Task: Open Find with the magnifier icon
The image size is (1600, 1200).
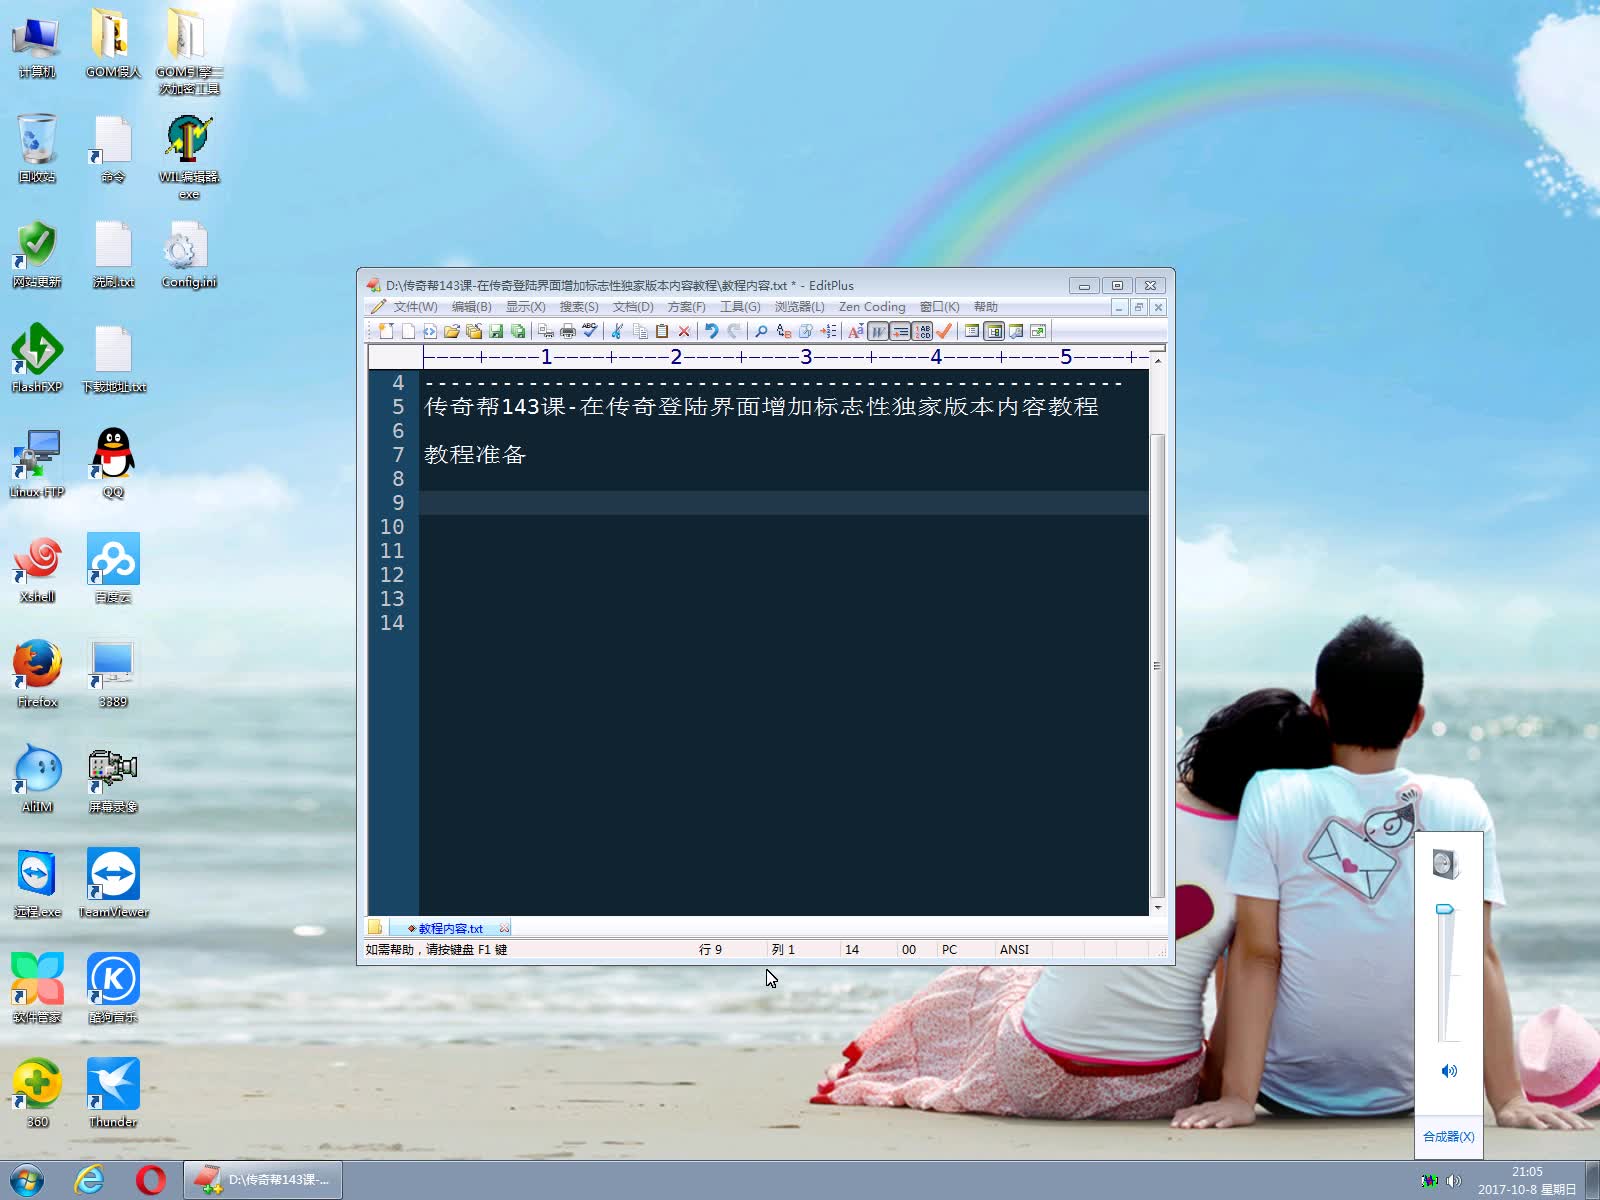Action: pyautogui.click(x=761, y=331)
